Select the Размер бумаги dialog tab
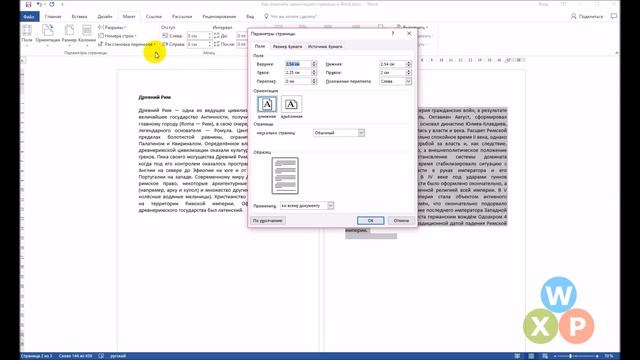640x360 pixels. [287, 47]
